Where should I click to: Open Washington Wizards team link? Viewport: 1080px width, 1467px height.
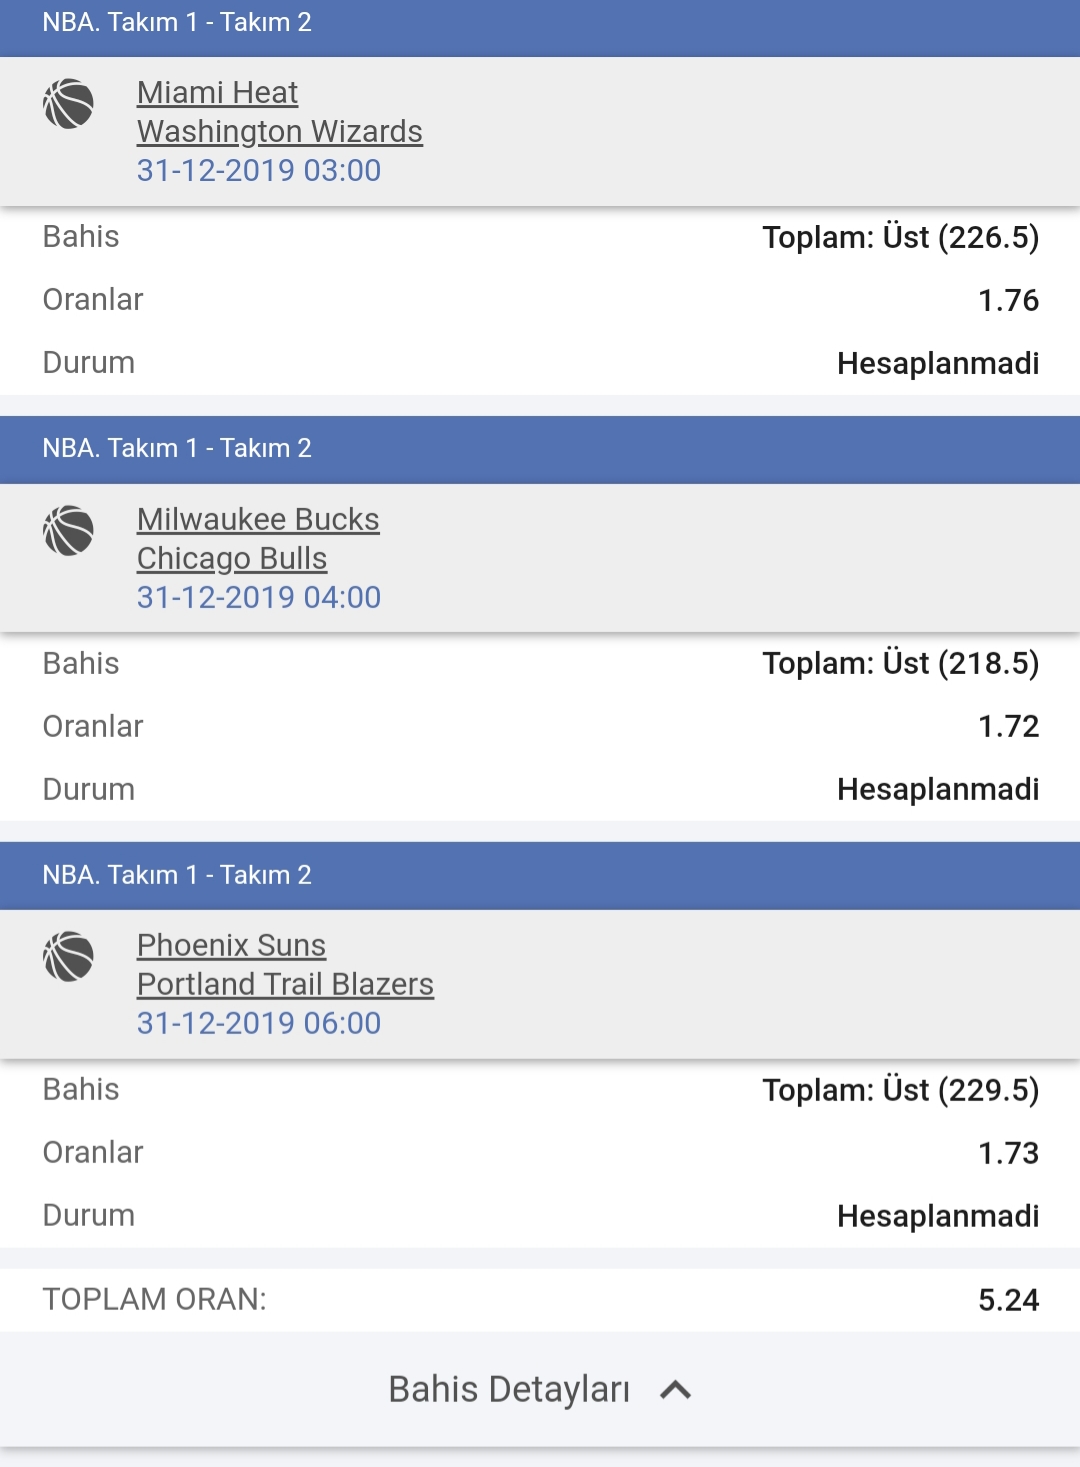(280, 132)
